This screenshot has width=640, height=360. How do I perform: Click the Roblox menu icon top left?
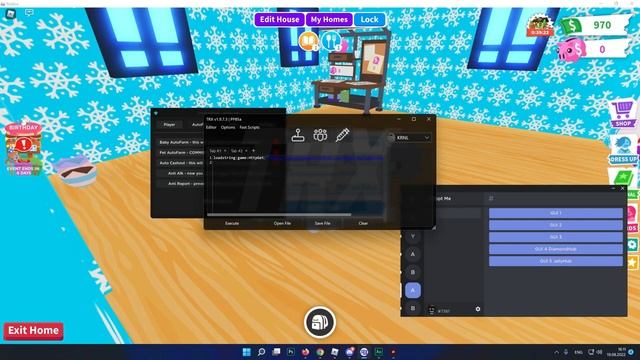11,14
